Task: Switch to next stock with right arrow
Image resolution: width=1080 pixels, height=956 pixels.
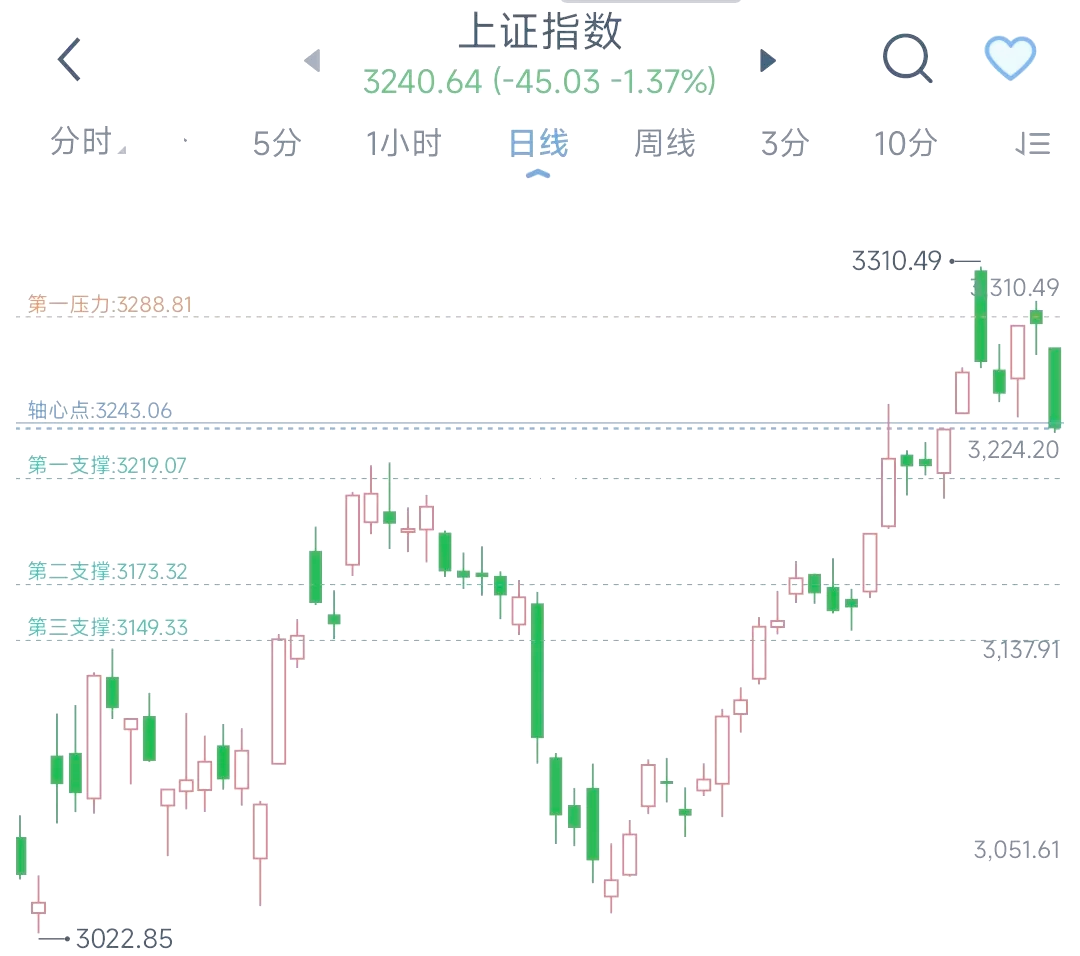Action: pos(767,60)
